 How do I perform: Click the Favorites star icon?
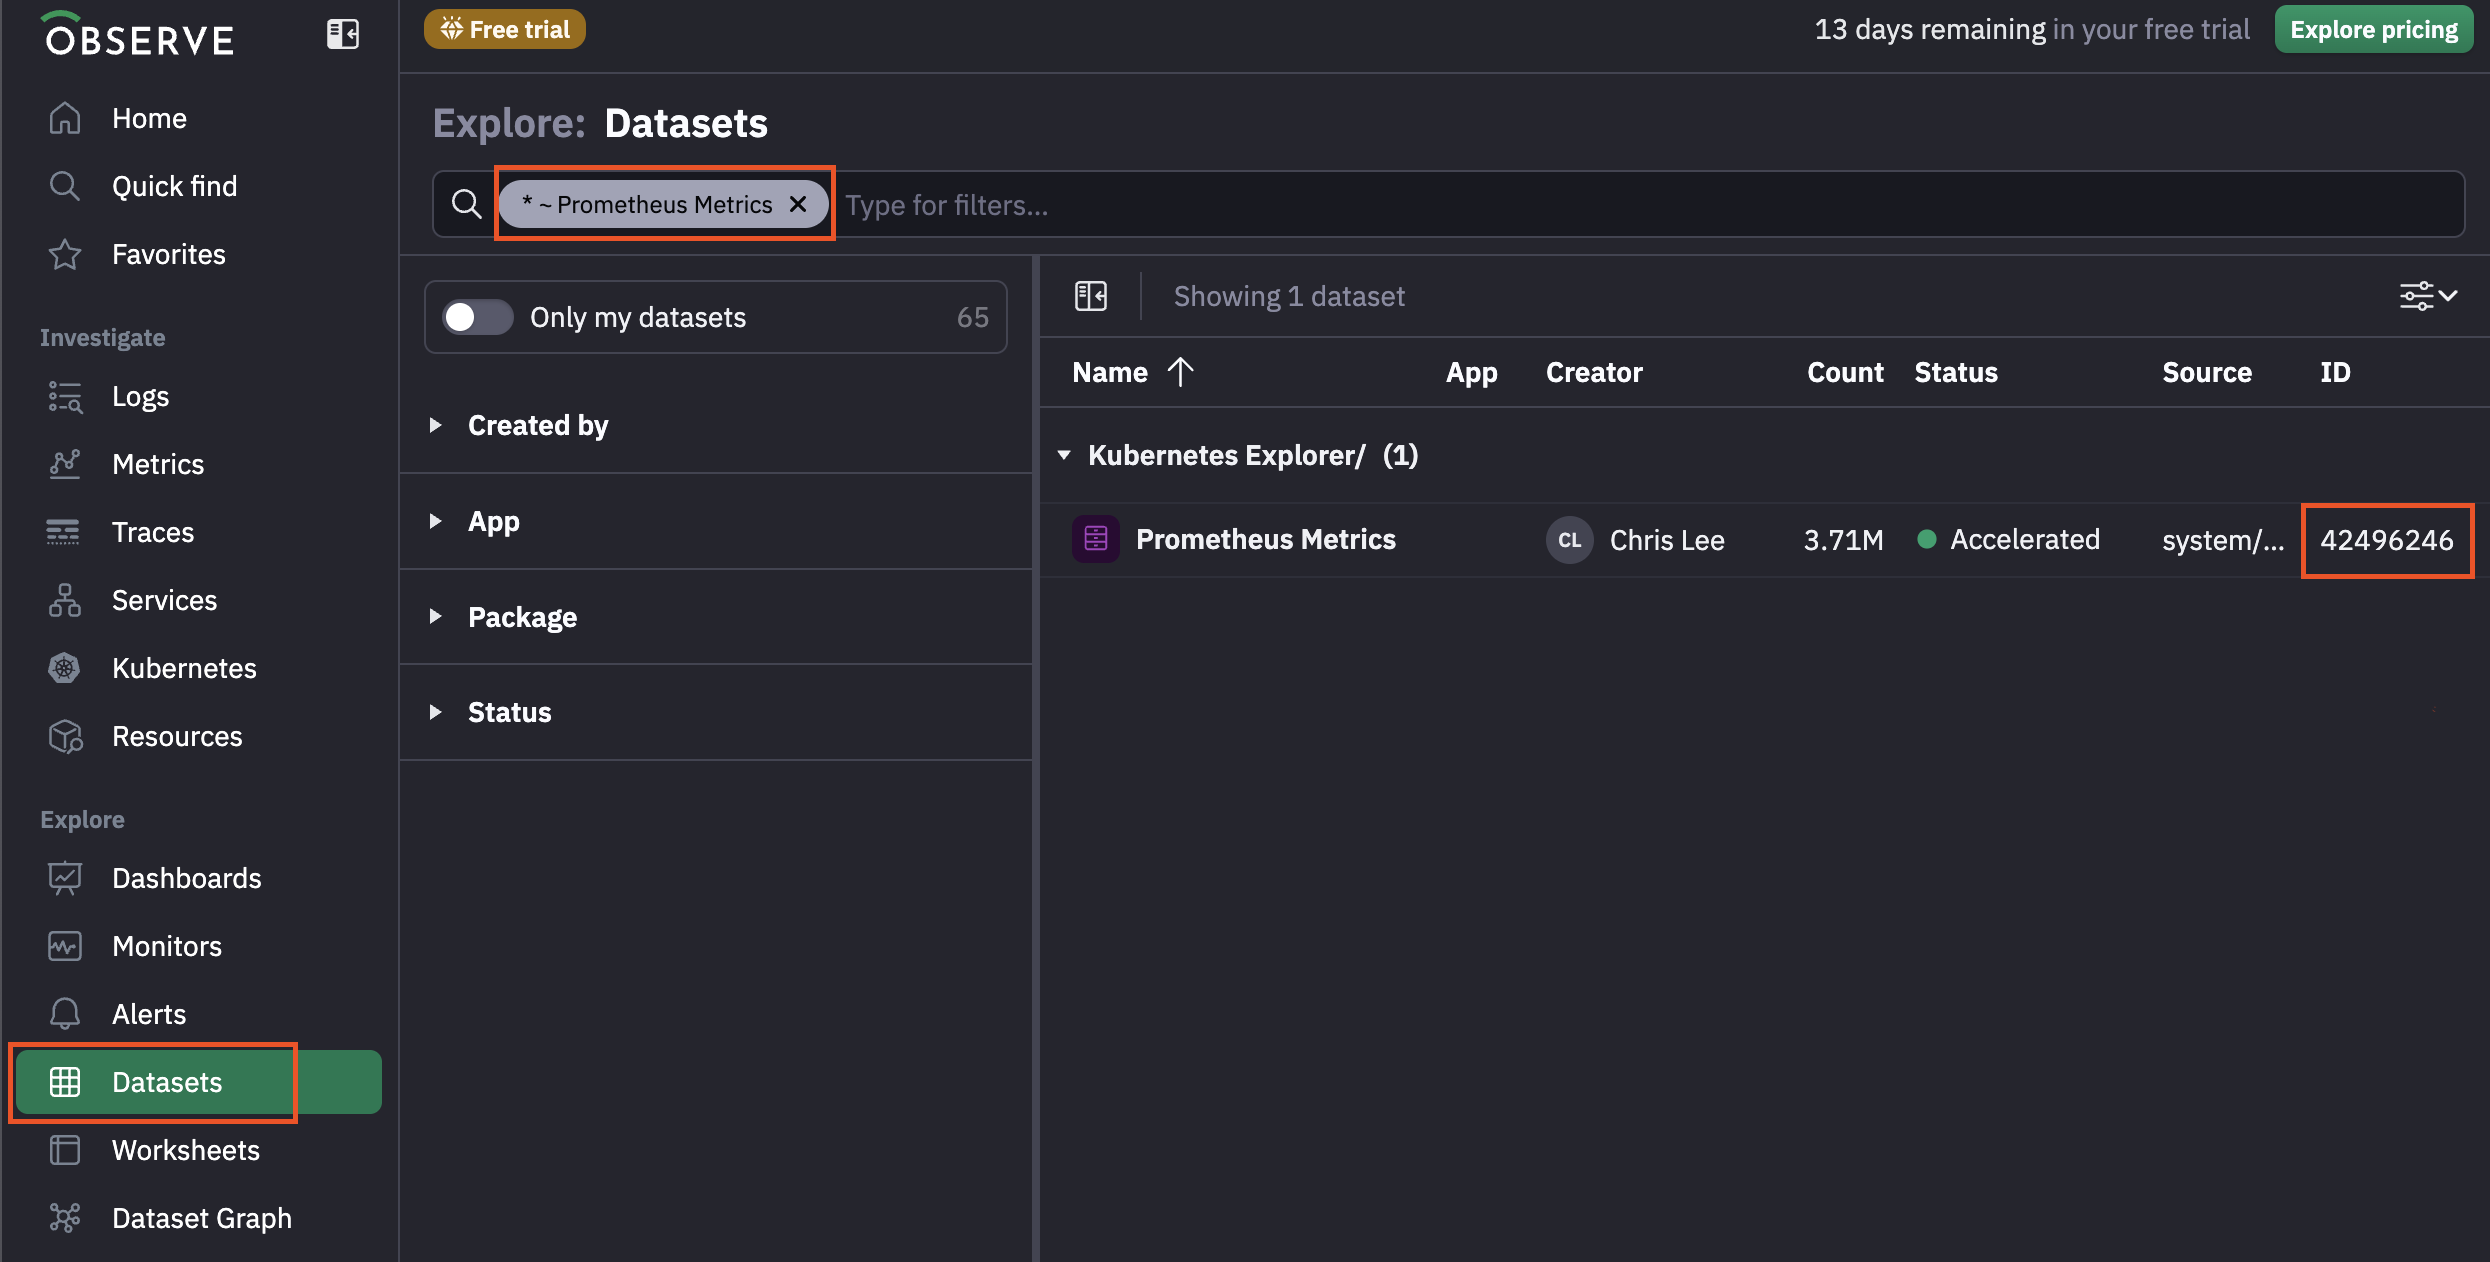click(x=65, y=254)
